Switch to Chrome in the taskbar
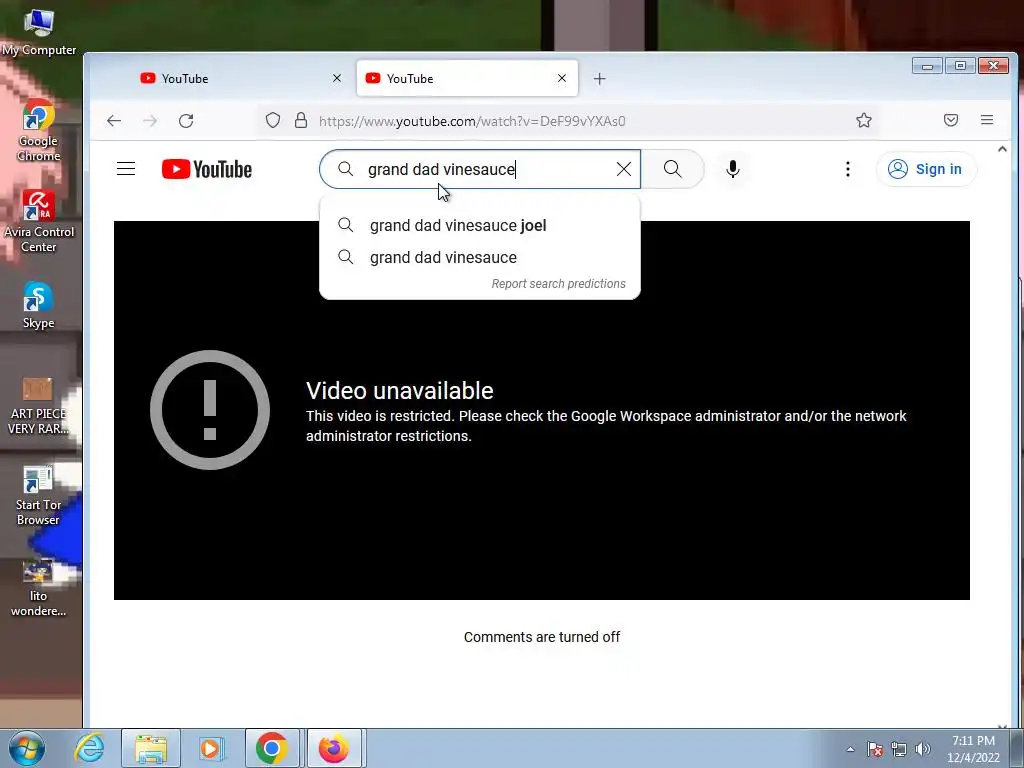Viewport: 1024px width, 768px height. (272, 748)
